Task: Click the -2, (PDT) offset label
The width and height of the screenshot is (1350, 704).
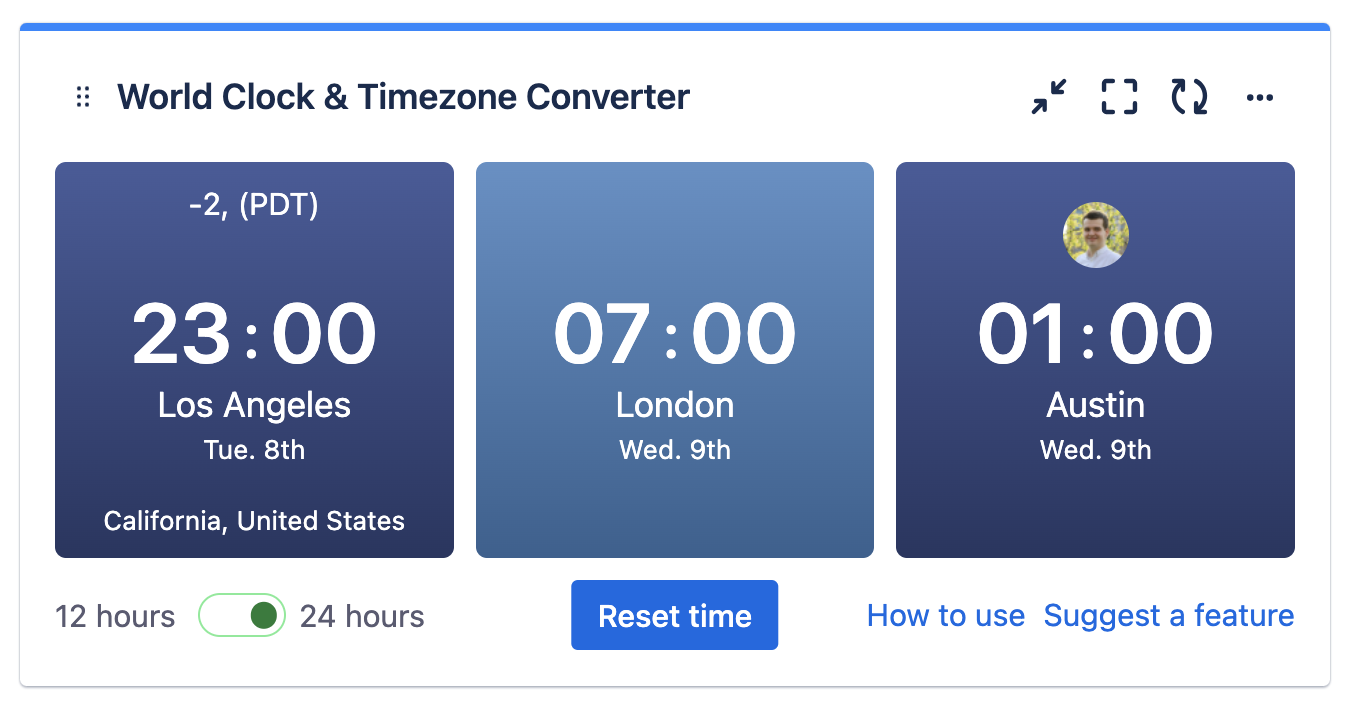Action: click(254, 205)
